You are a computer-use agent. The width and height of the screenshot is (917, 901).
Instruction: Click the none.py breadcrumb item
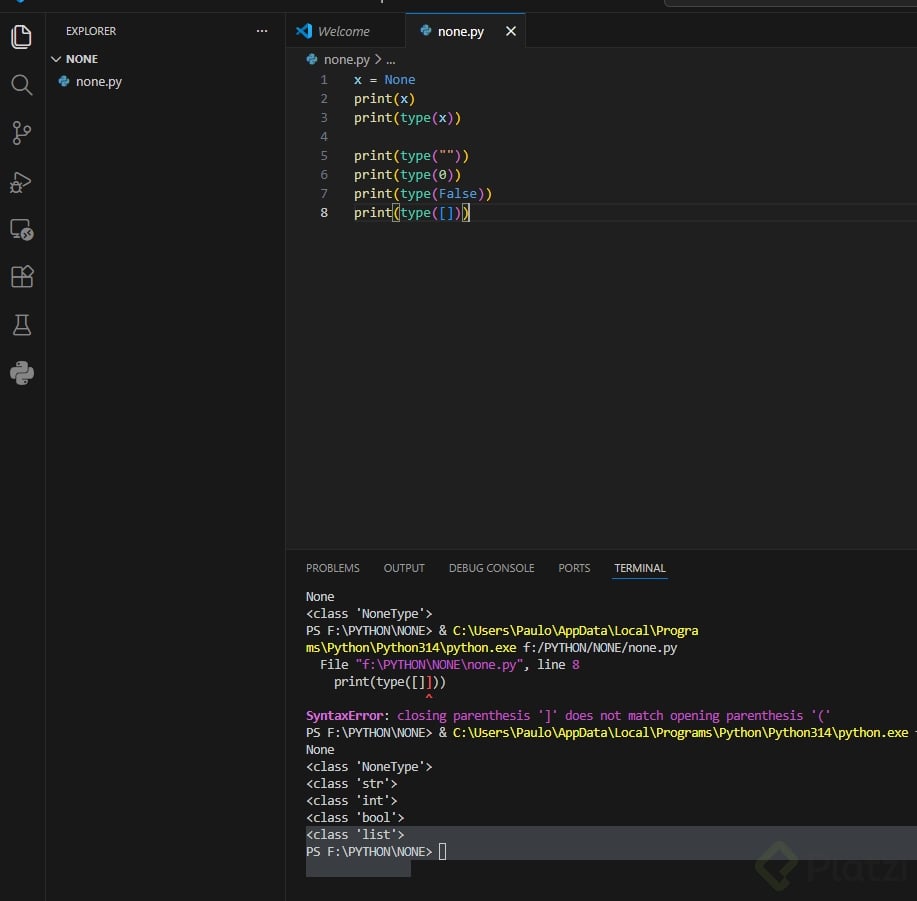[x=346, y=60]
